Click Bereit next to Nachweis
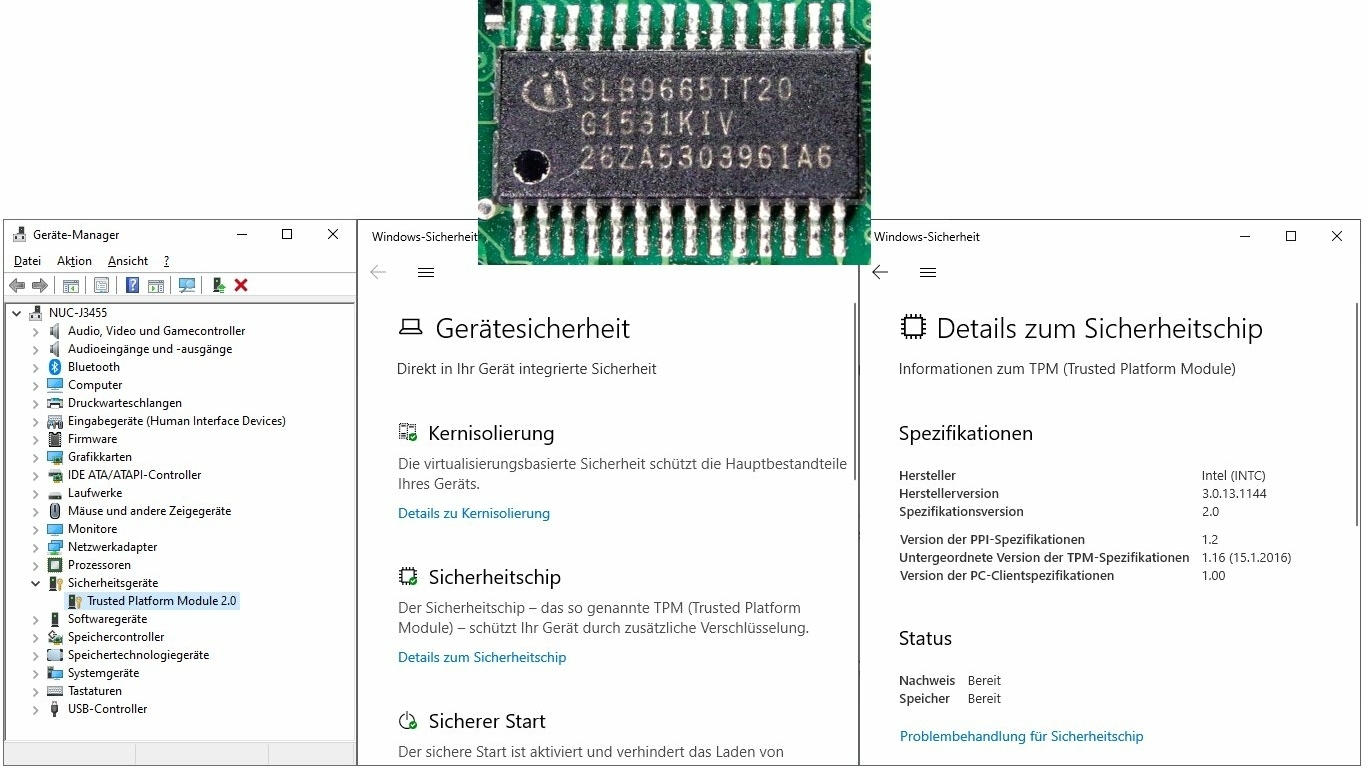 pos(984,681)
